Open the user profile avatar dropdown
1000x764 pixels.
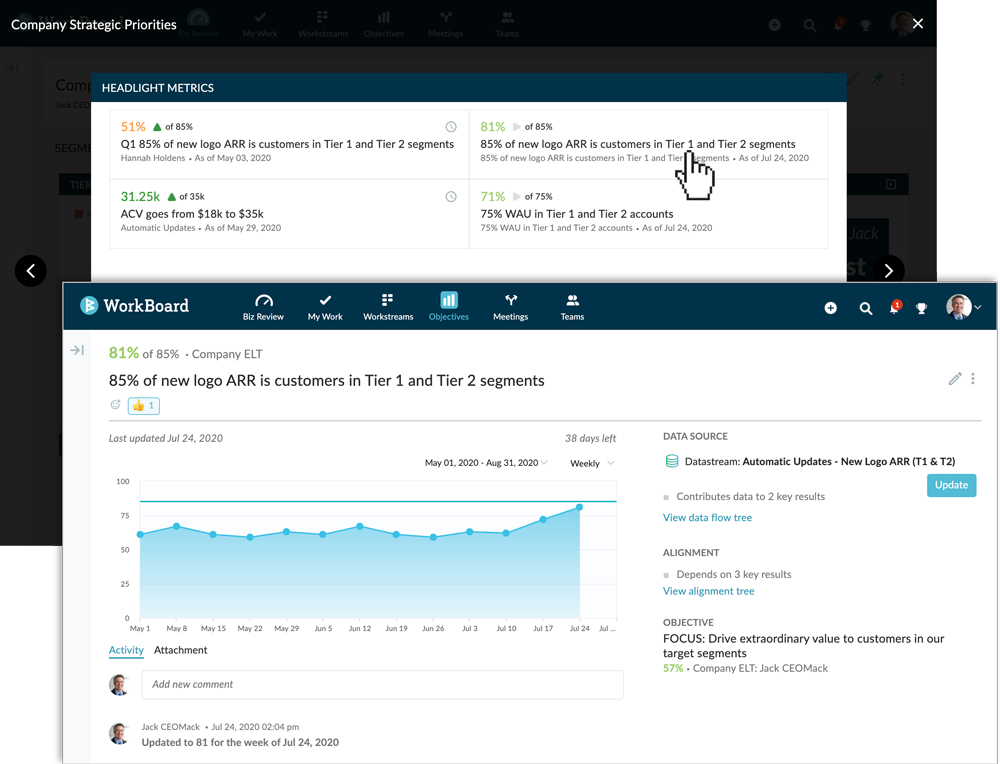(x=964, y=307)
